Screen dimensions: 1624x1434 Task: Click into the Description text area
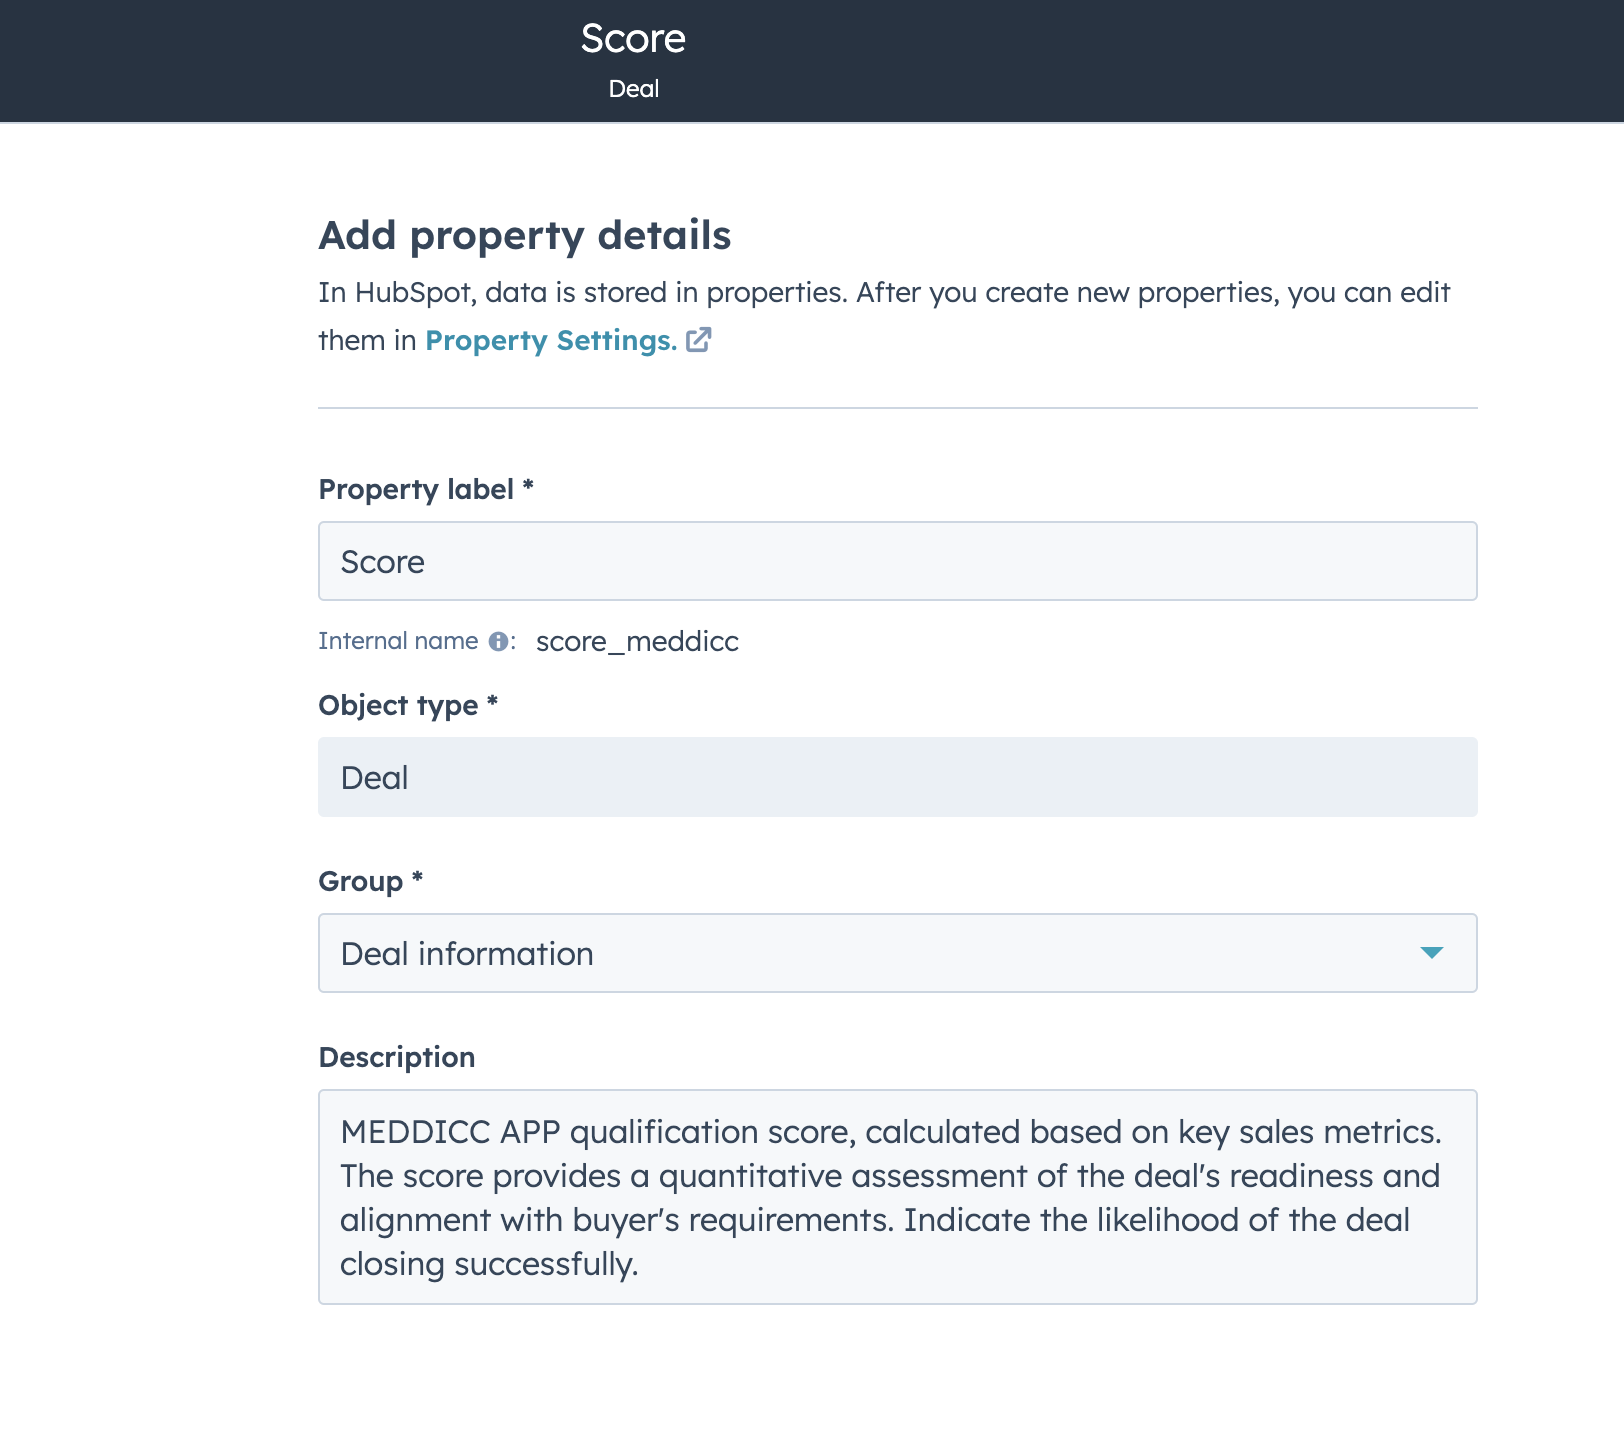click(x=897, y=1196)
